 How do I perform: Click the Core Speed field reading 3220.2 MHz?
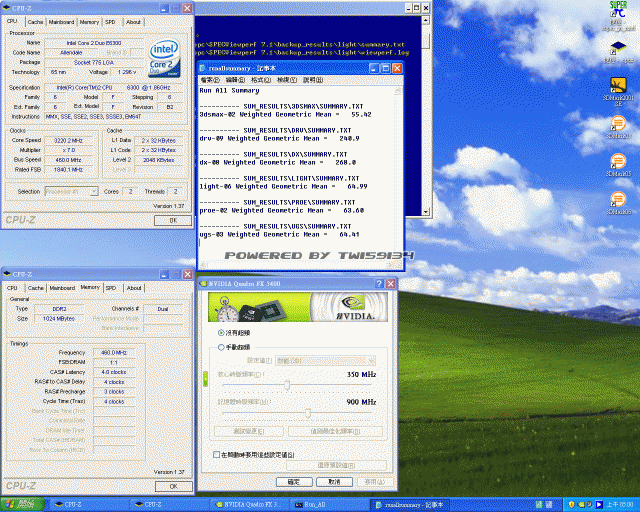[68, 140]
